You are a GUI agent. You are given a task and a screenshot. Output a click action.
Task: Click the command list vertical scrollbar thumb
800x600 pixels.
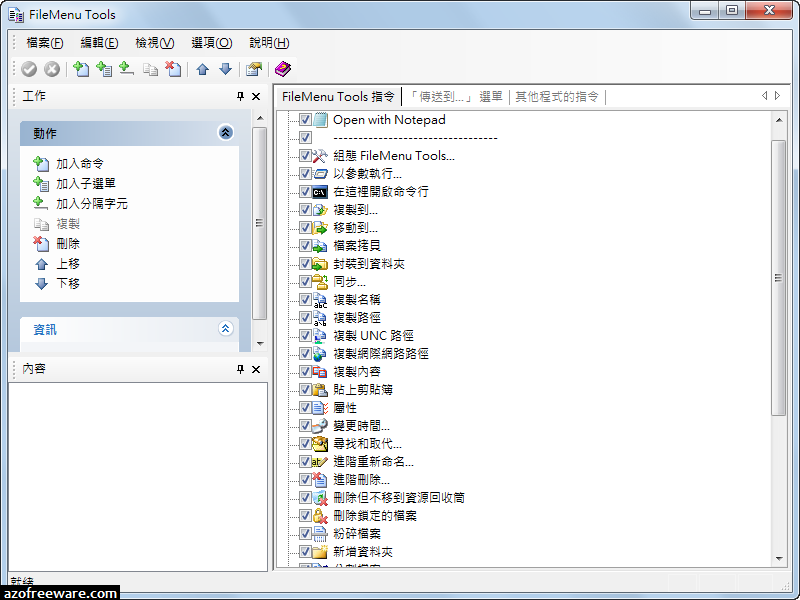click(x=779, y=278)
